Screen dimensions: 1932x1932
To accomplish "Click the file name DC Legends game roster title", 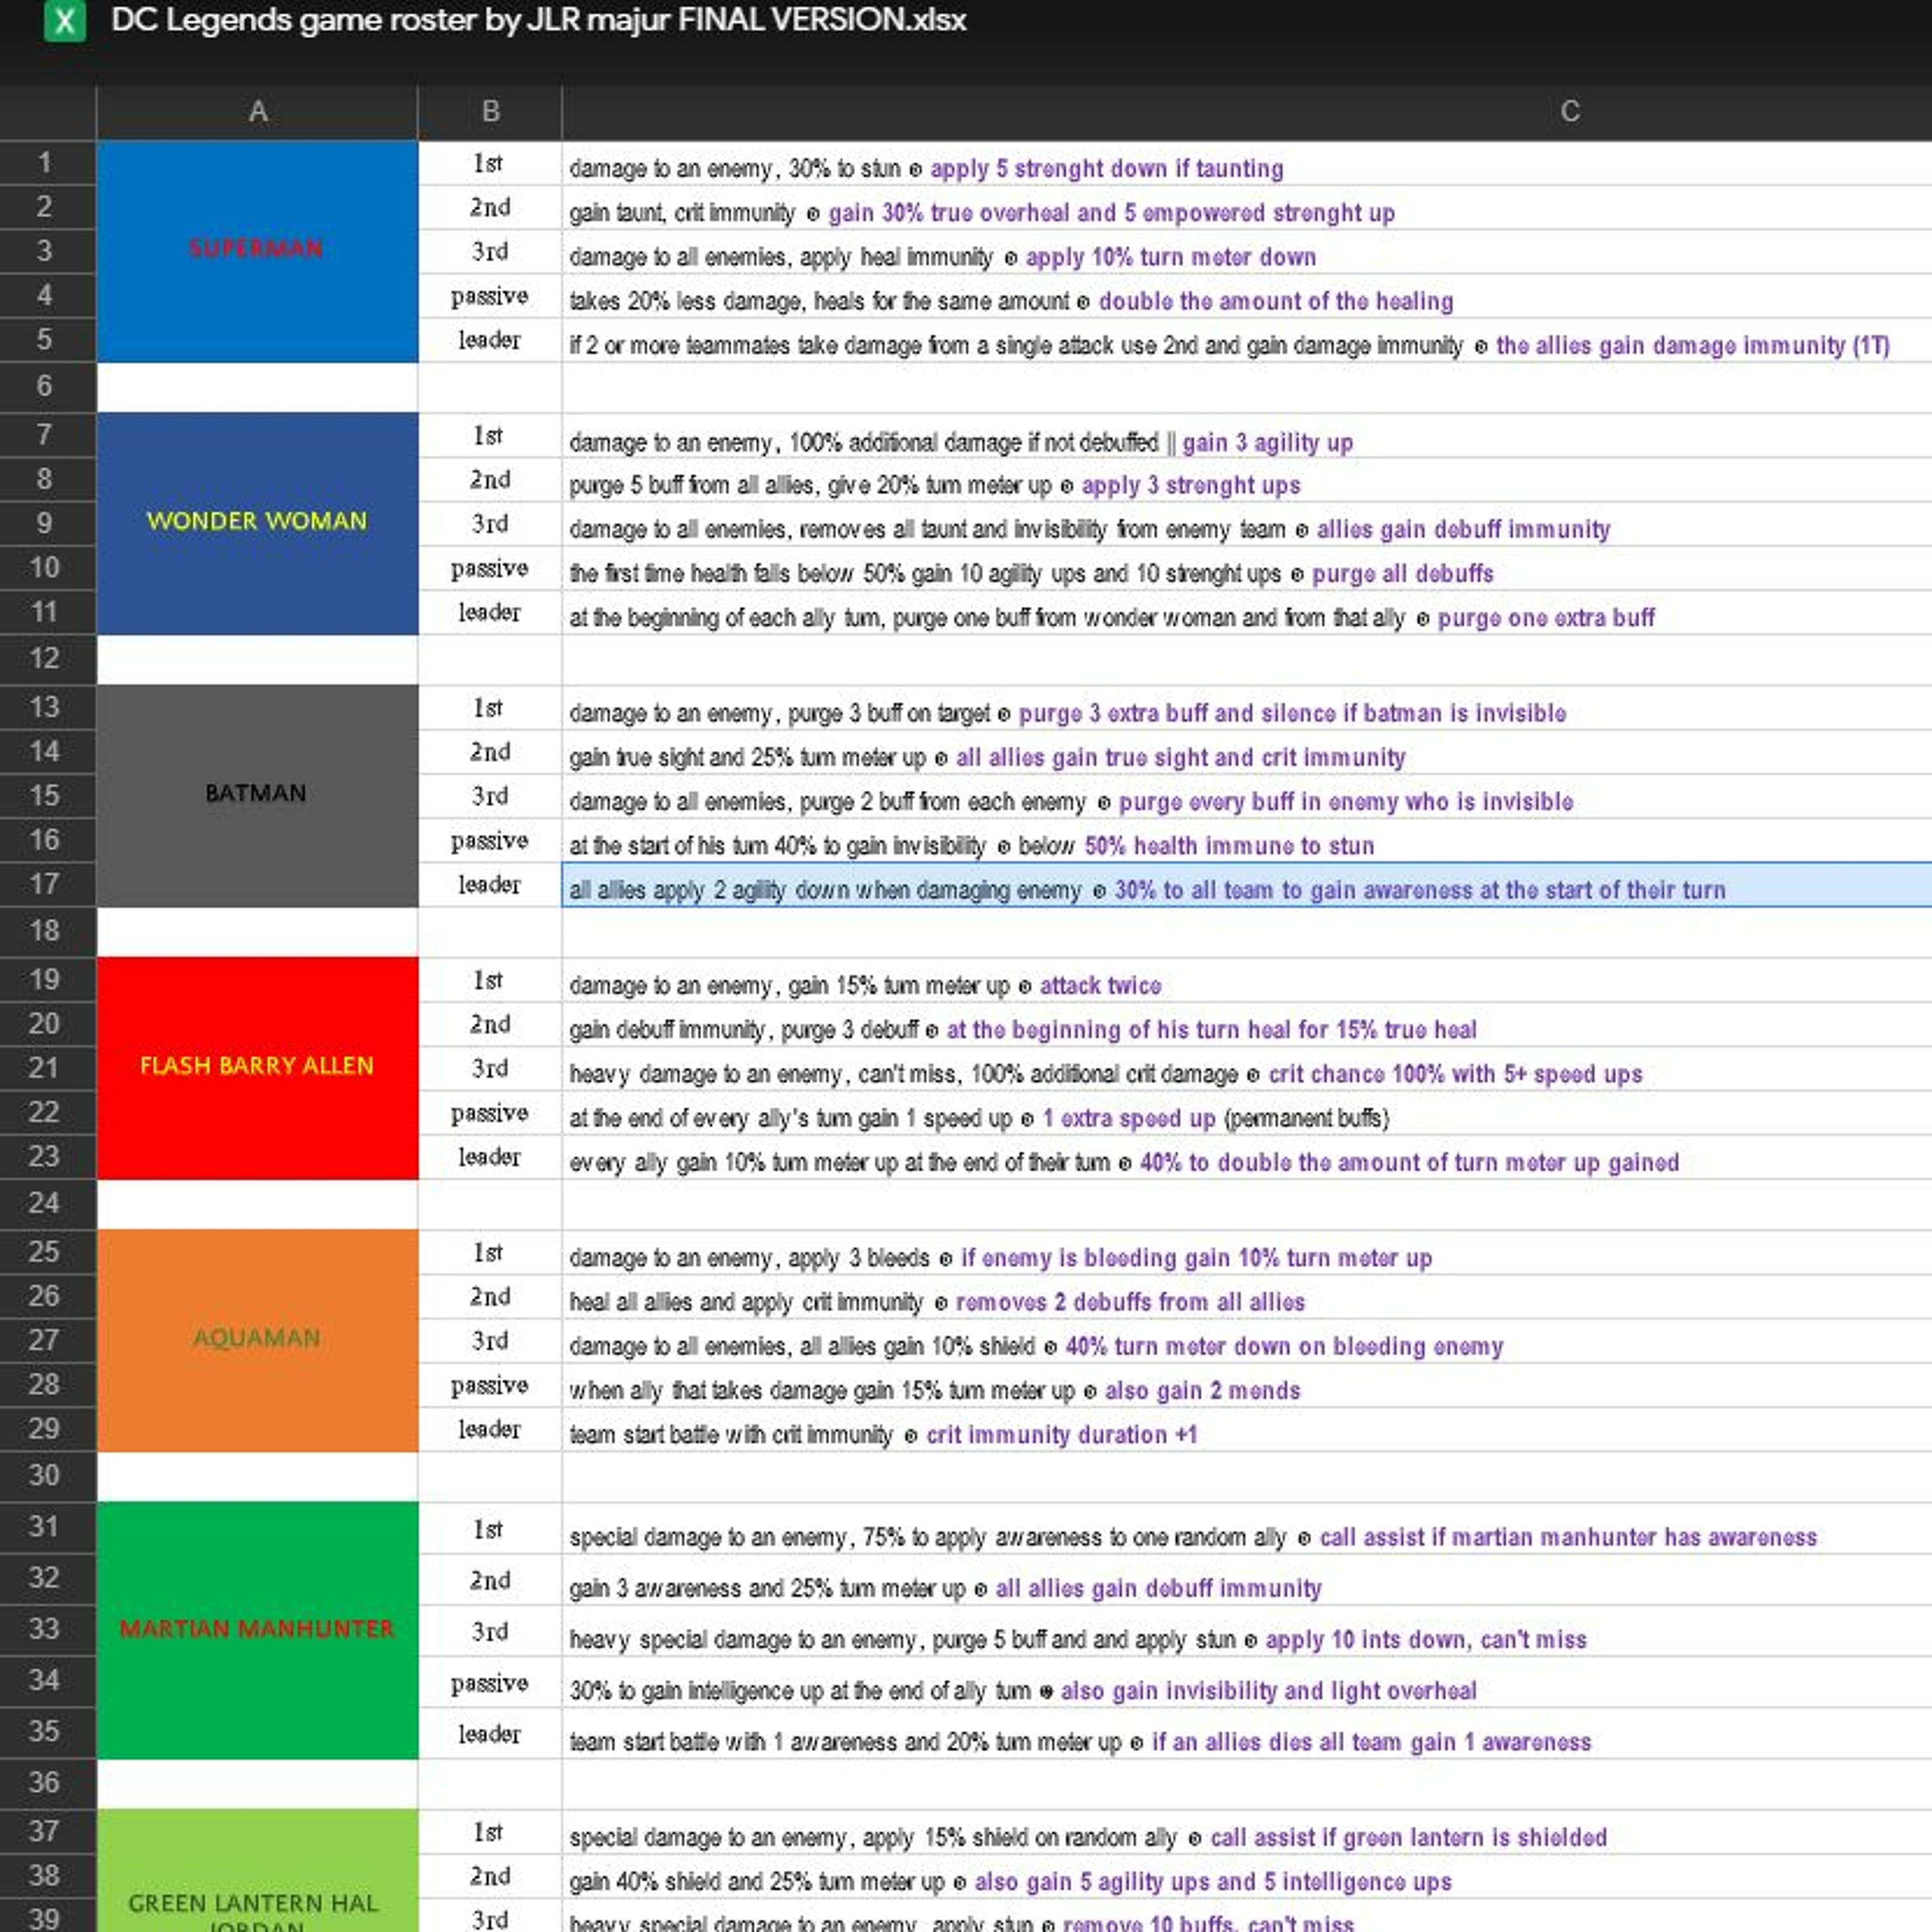I will [538, 20].
